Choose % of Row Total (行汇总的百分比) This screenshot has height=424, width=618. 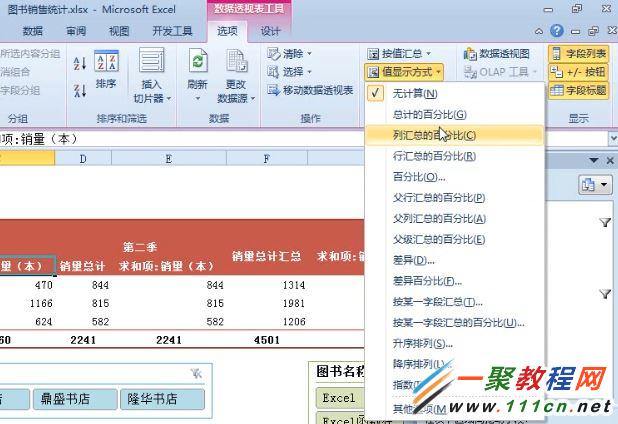455,156
